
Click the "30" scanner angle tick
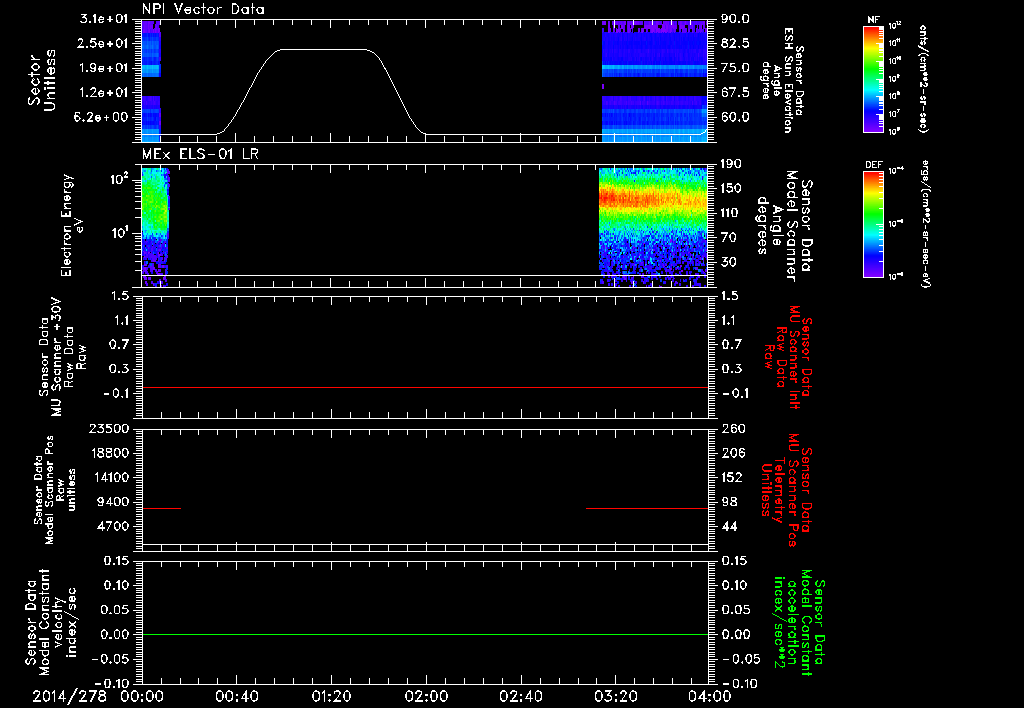(728, 263)
